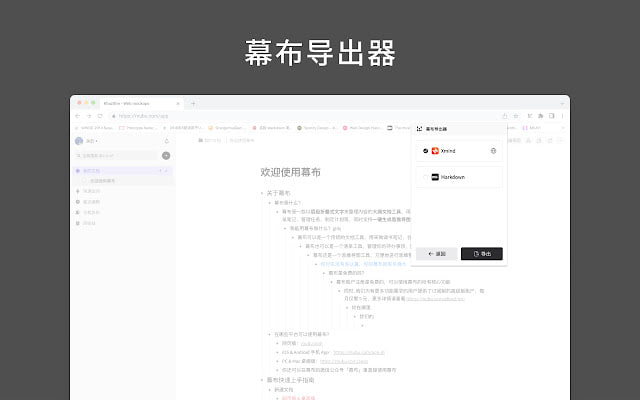The height and width of the screenshot is (400, 640).
Task: Collapse the 关于幕布 outline bullet
Action: pyautogui.click(x=262, y=192)
